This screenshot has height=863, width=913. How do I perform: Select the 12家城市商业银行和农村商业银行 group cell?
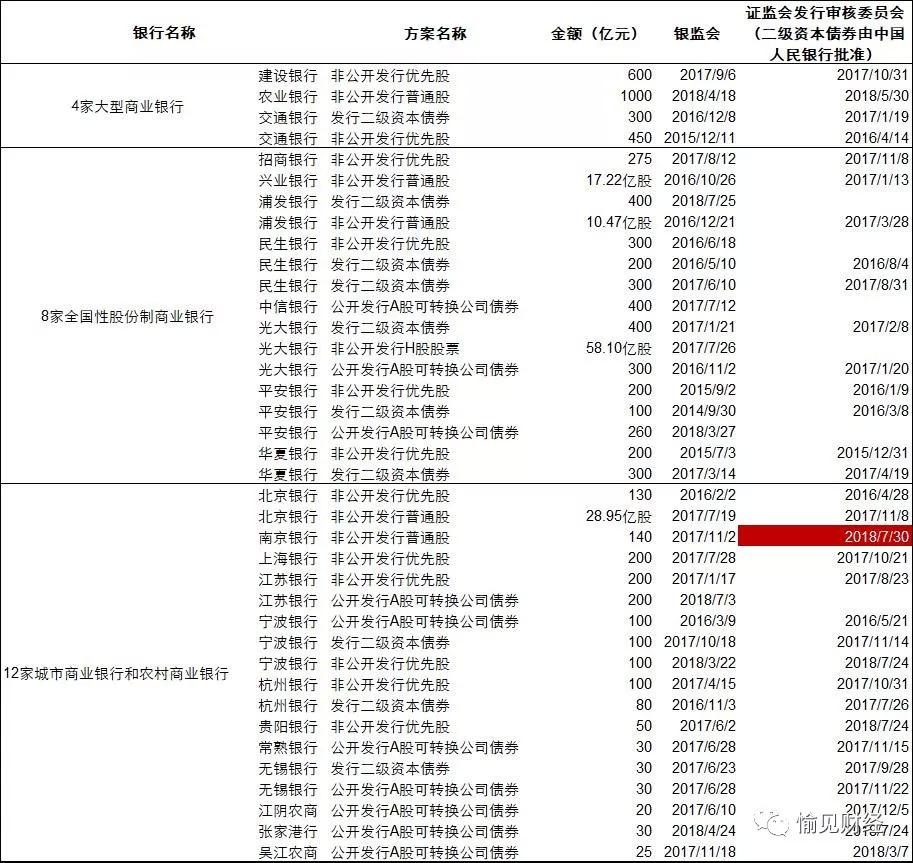[116, 673]
